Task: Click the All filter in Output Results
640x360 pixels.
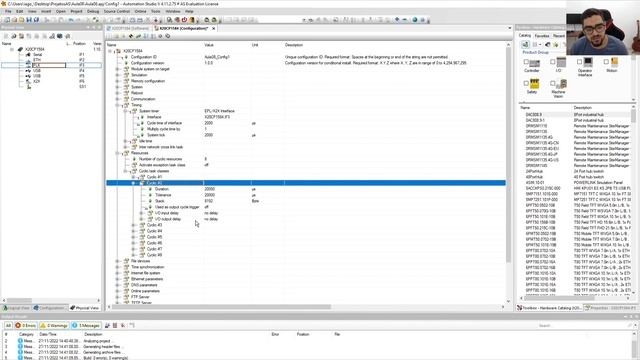Action: pyautogui.click(x=8, y=326)
